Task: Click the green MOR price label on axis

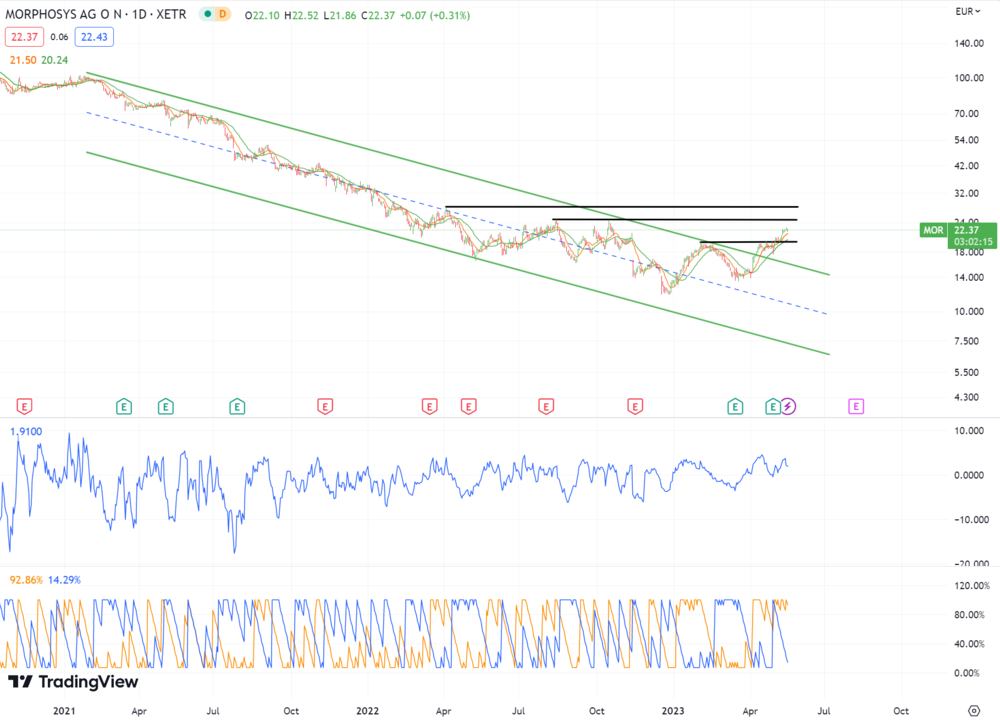Action: [933, 230]
